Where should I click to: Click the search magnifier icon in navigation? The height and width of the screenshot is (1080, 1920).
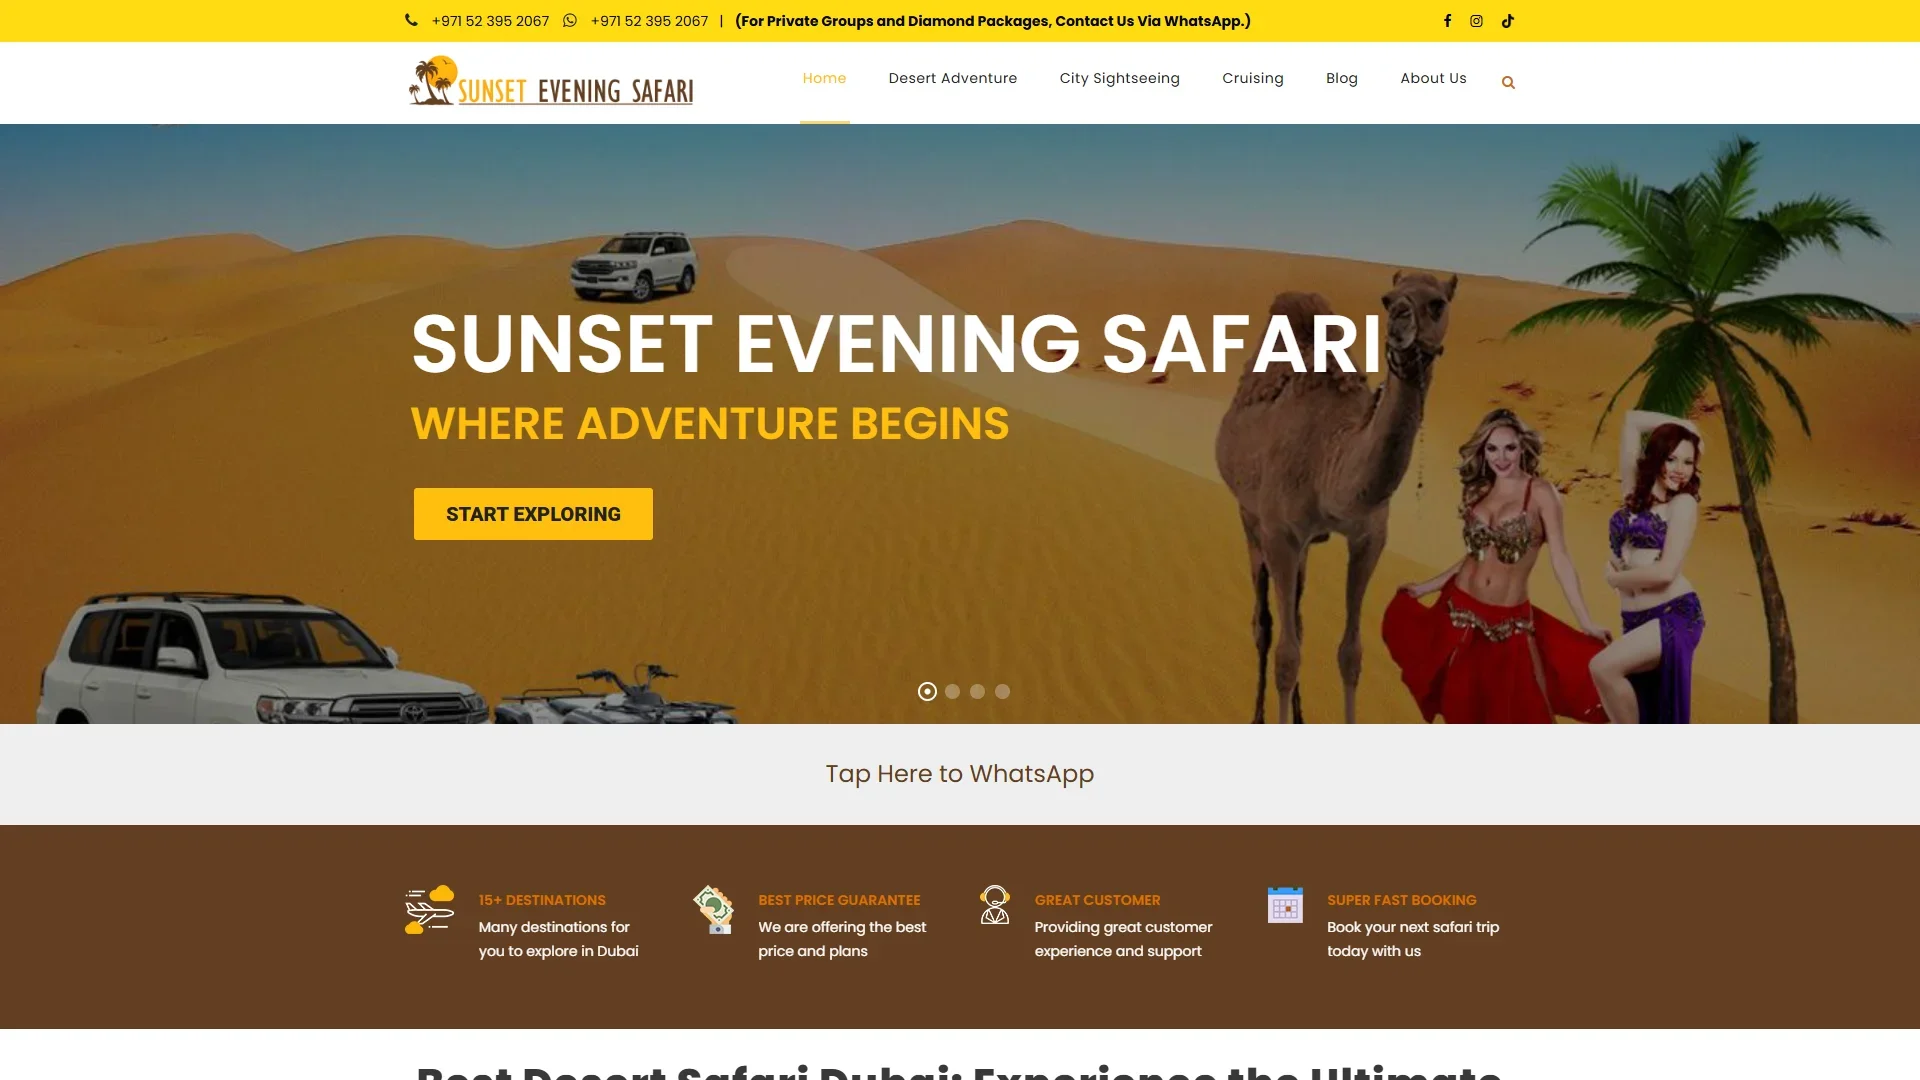(1508, 83)
